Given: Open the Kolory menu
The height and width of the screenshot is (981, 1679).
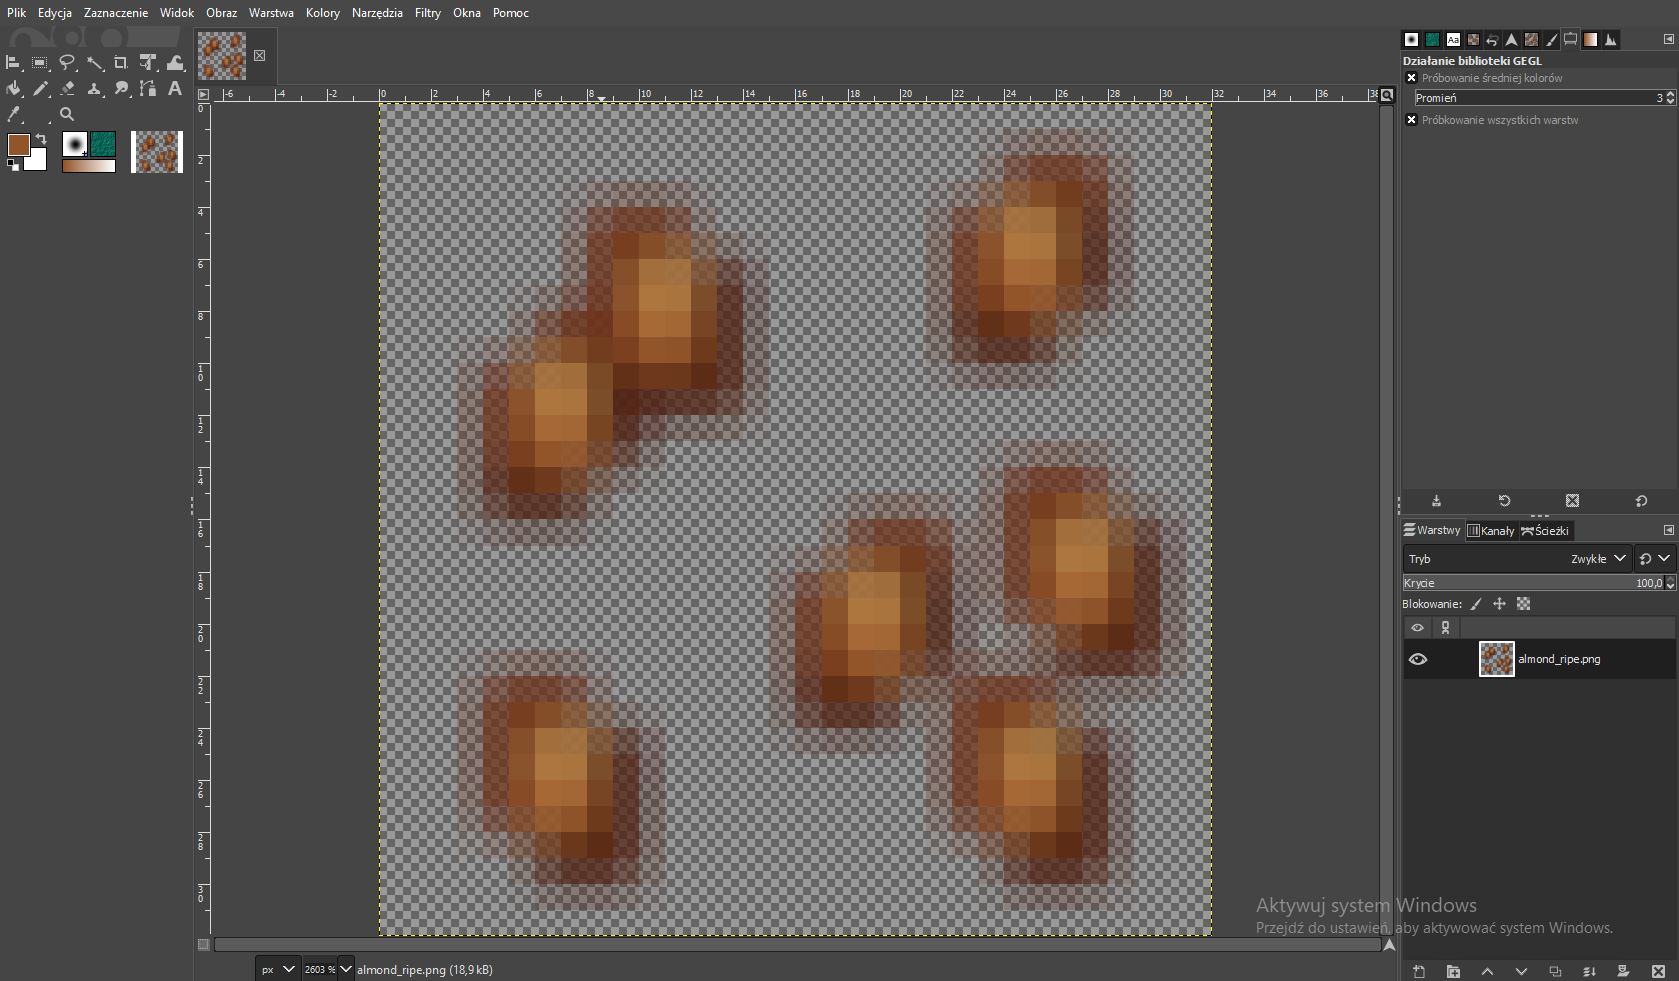Looking at the screenshot, I should coord(323,13).
